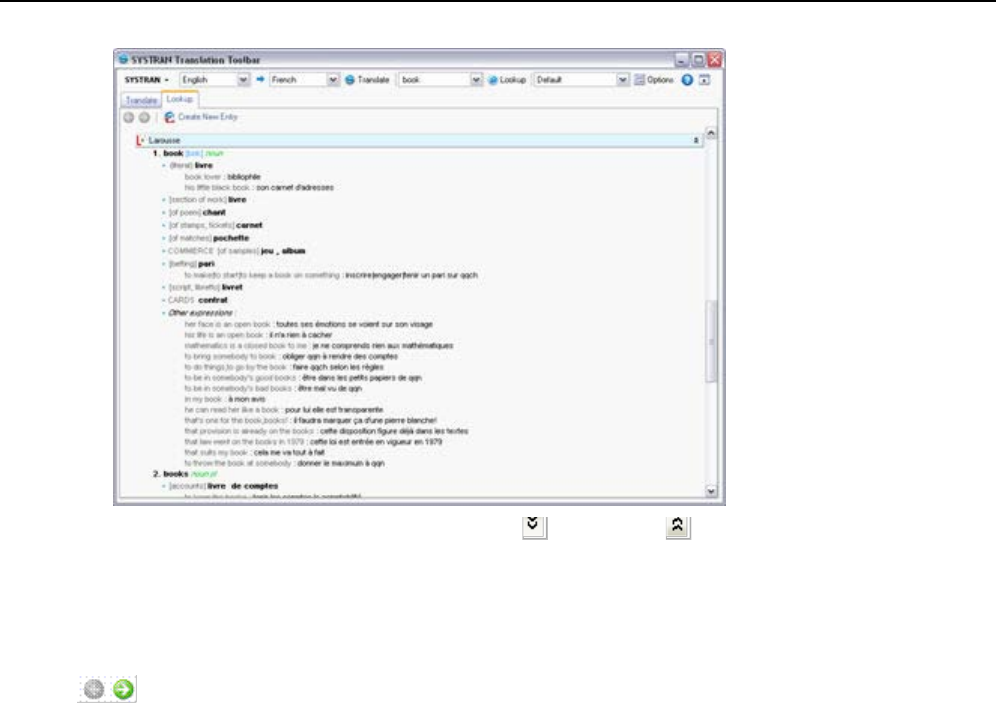This screenshot has height=704, width=996.
Task: Open the SYSTRAN menu
Action: point(146,80)
